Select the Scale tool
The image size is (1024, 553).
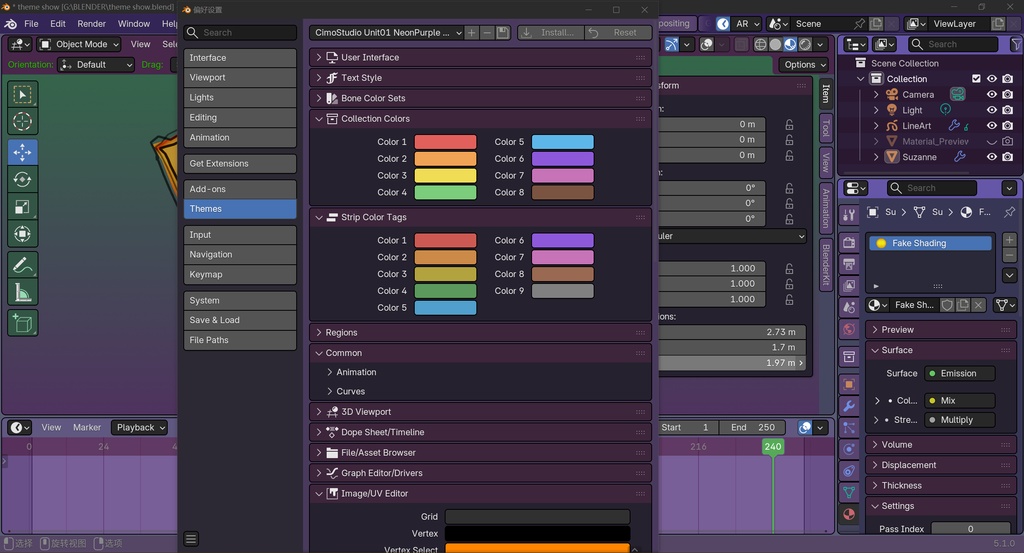[22, 207]
